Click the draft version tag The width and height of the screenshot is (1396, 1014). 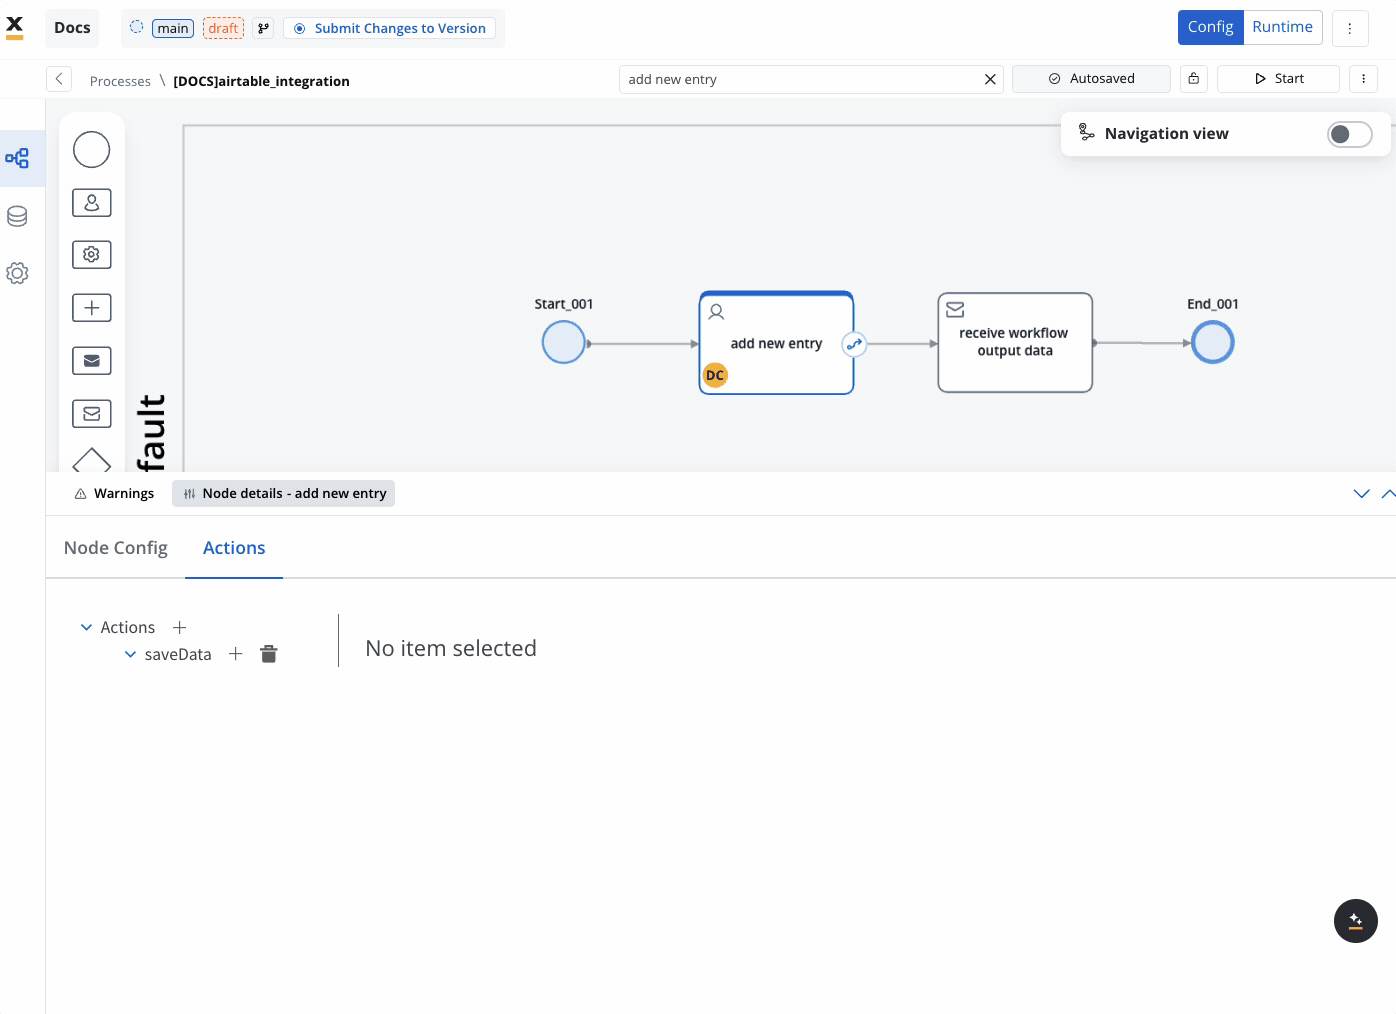coord(223,28)
